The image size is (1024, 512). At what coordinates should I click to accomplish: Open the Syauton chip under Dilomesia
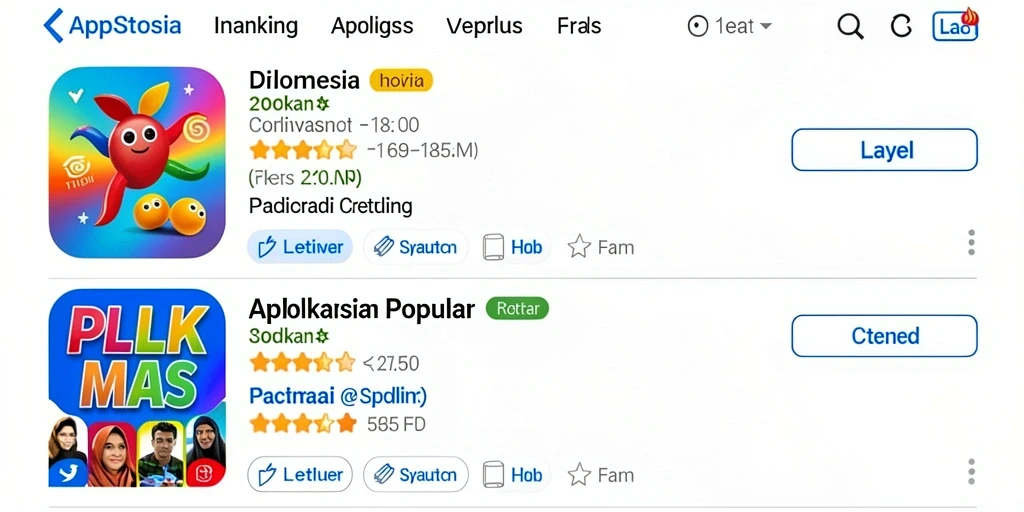[415, 248]
